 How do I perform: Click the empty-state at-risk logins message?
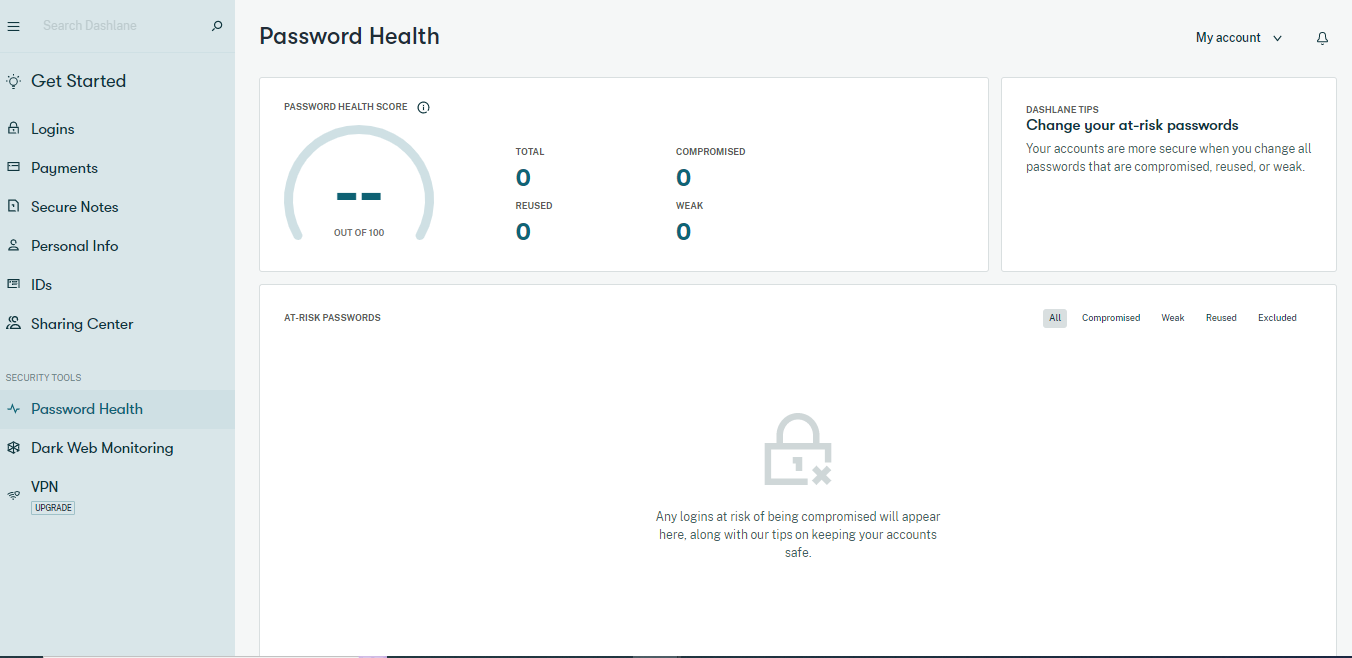798,535
